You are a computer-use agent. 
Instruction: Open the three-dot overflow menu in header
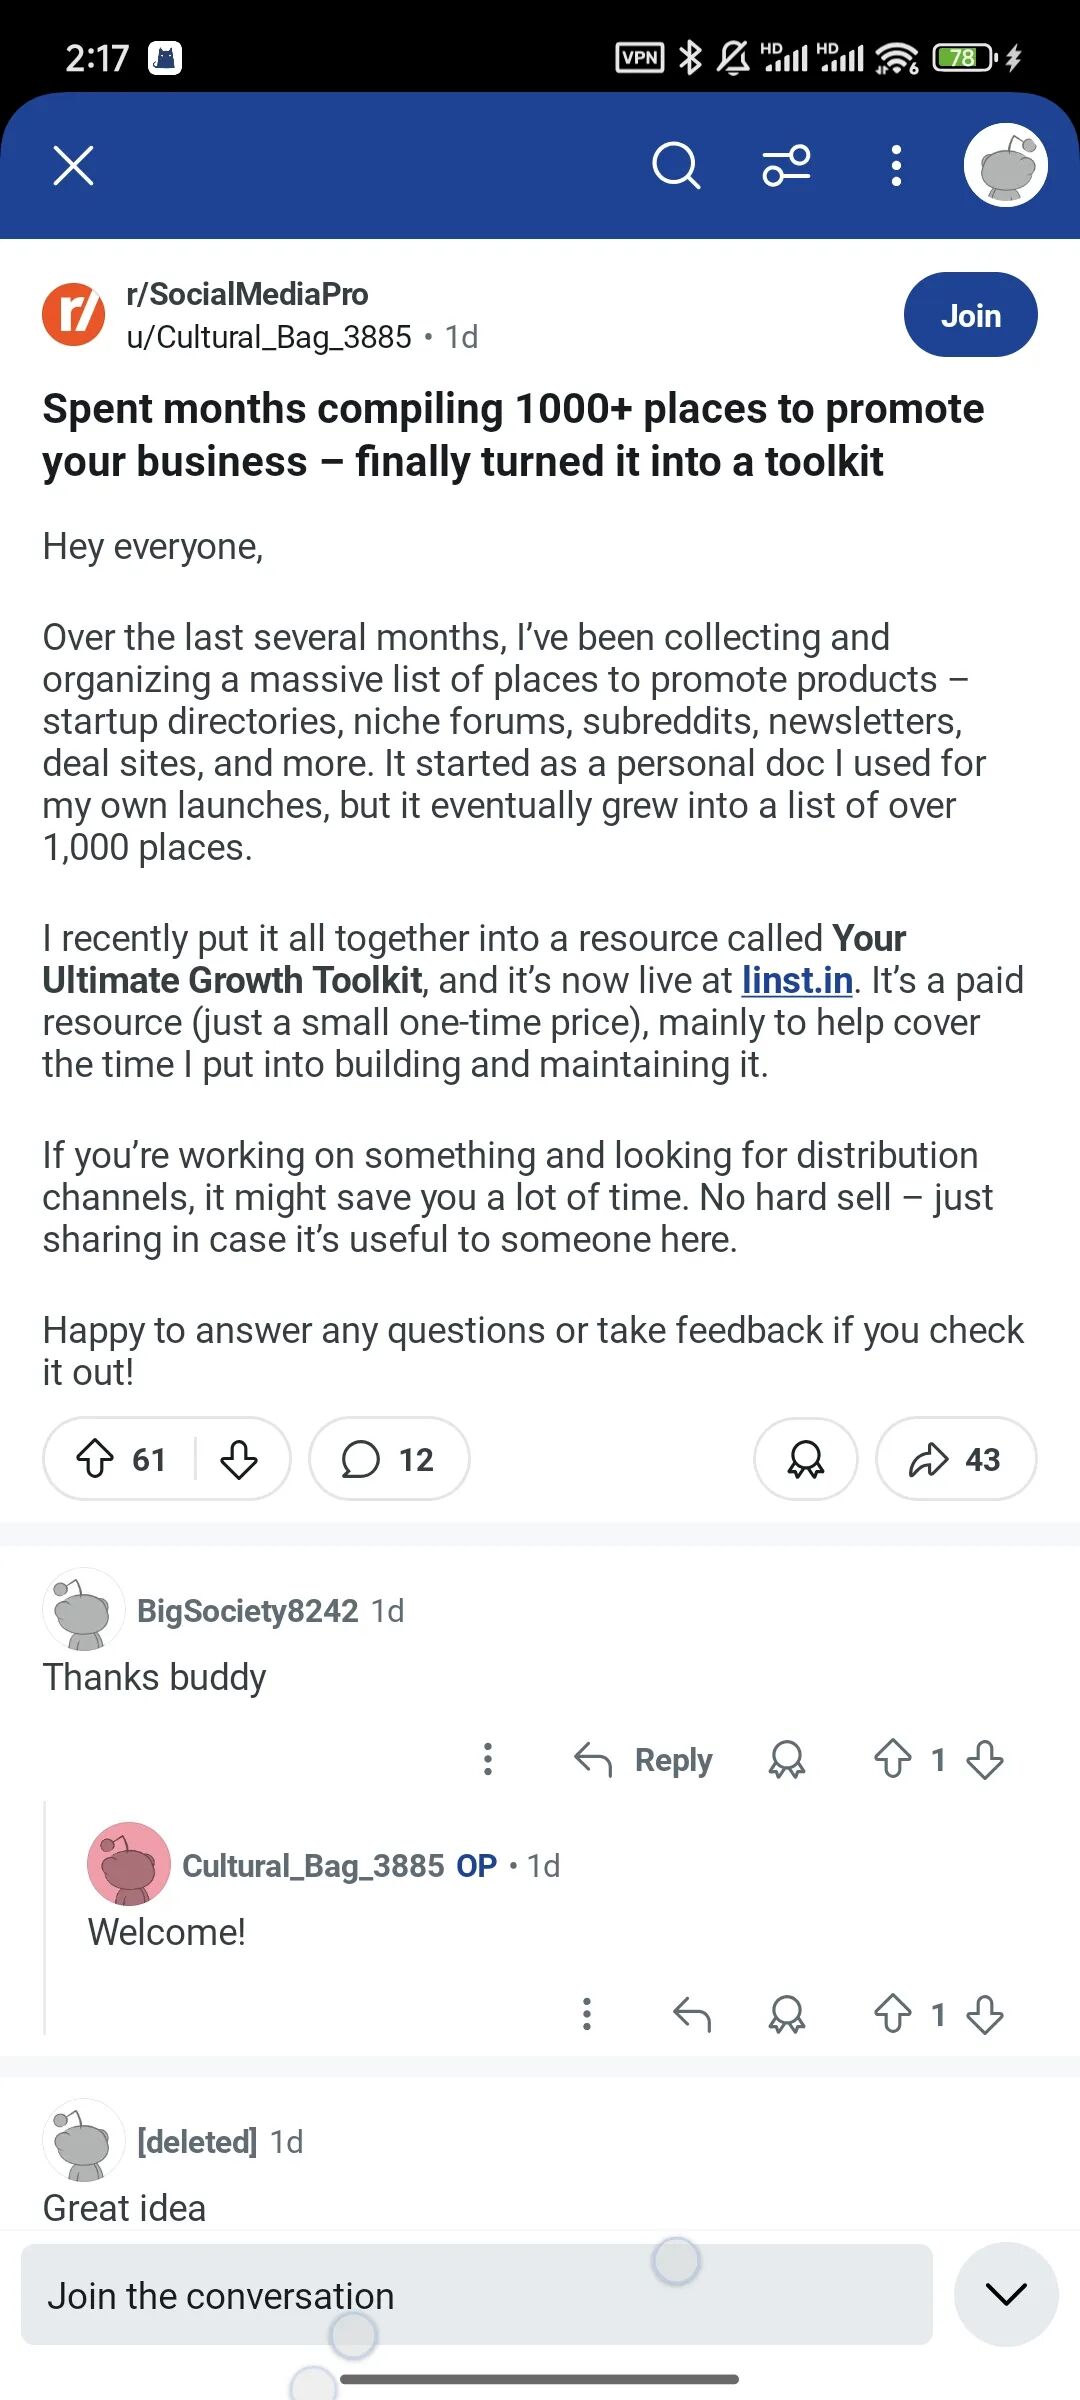click(x=896, y=166)
